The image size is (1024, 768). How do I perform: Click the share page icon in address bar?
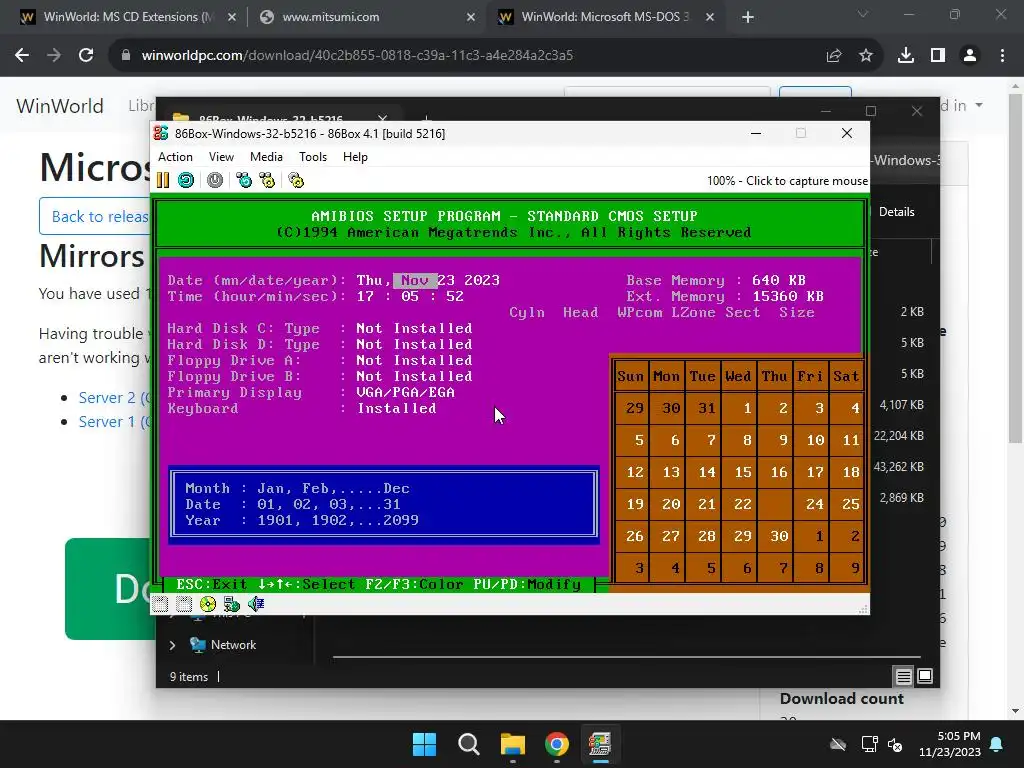coord(834,56)
